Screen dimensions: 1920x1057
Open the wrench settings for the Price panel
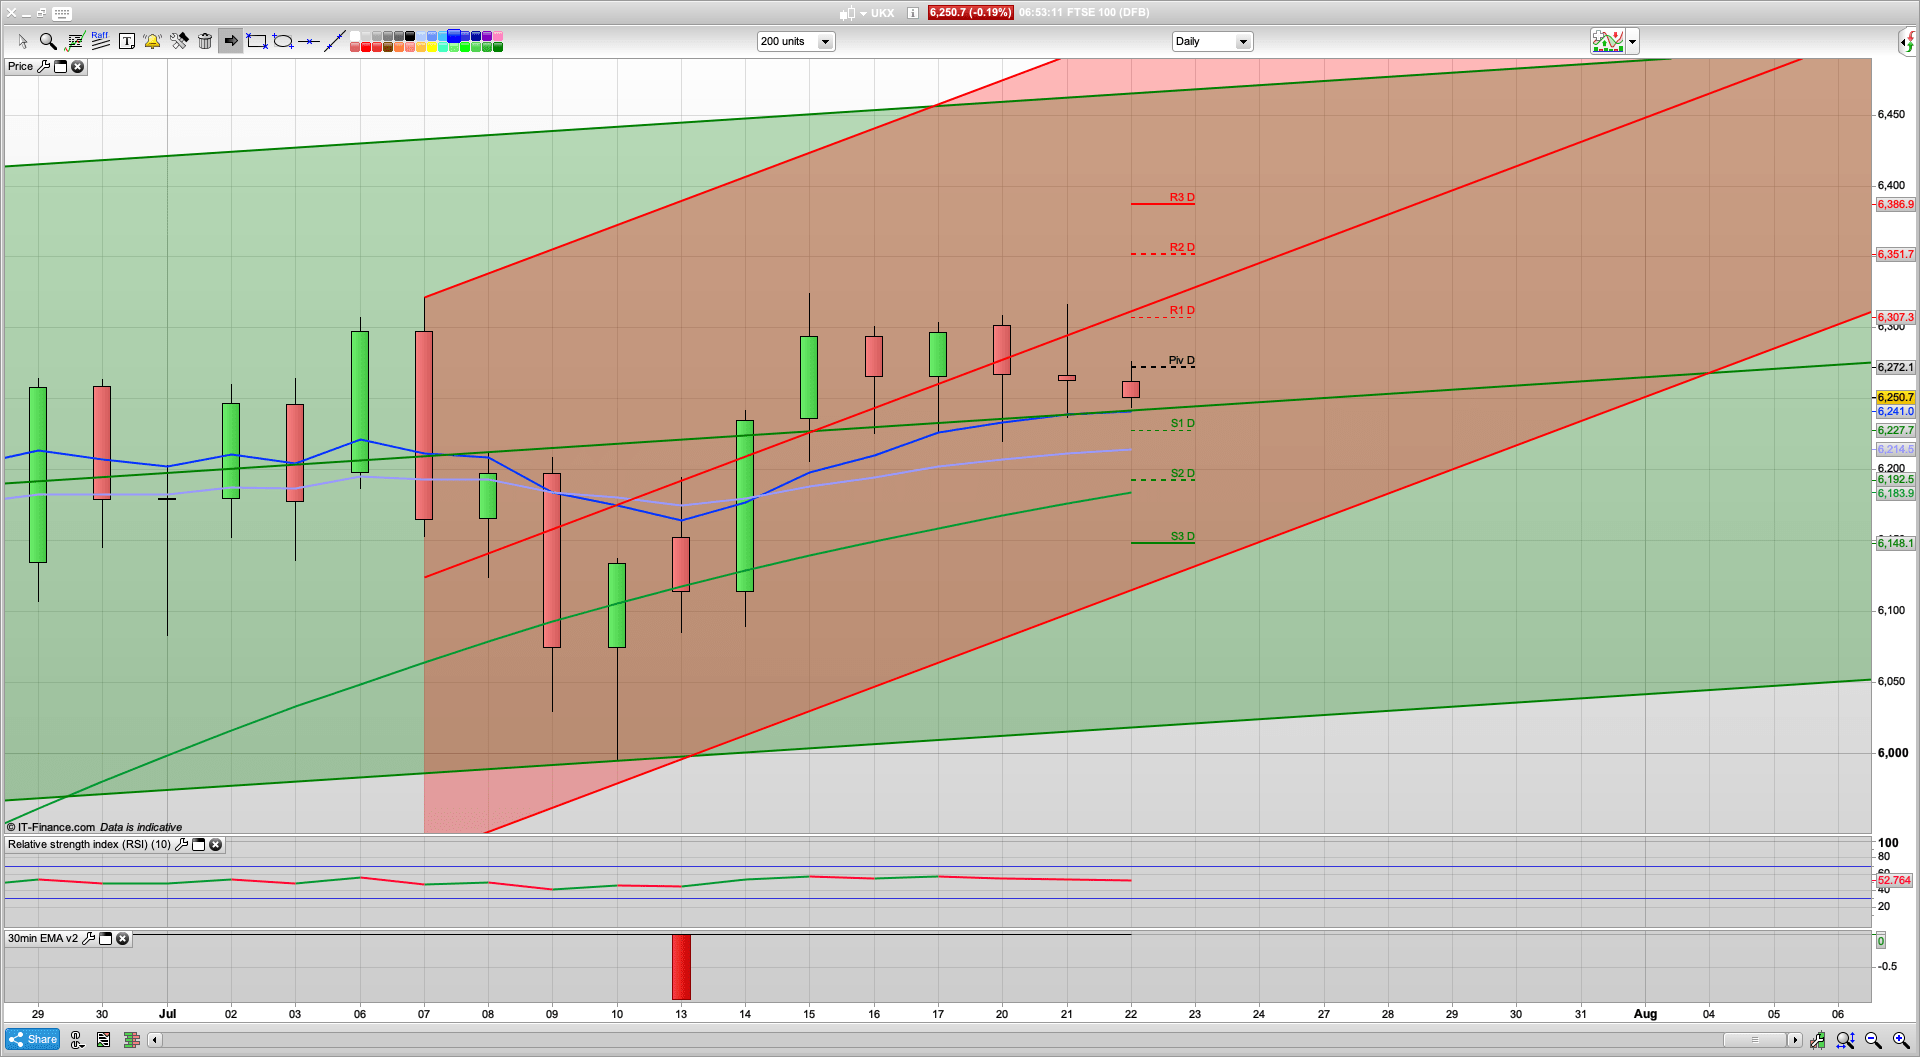click(x=44, y=66)
